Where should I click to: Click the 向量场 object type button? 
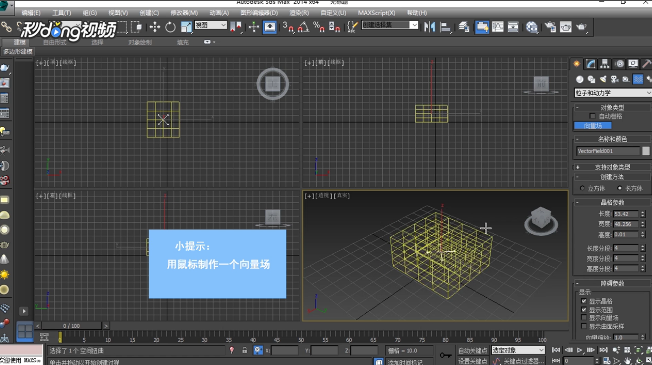pyautogui.click(x=593, y=126)
